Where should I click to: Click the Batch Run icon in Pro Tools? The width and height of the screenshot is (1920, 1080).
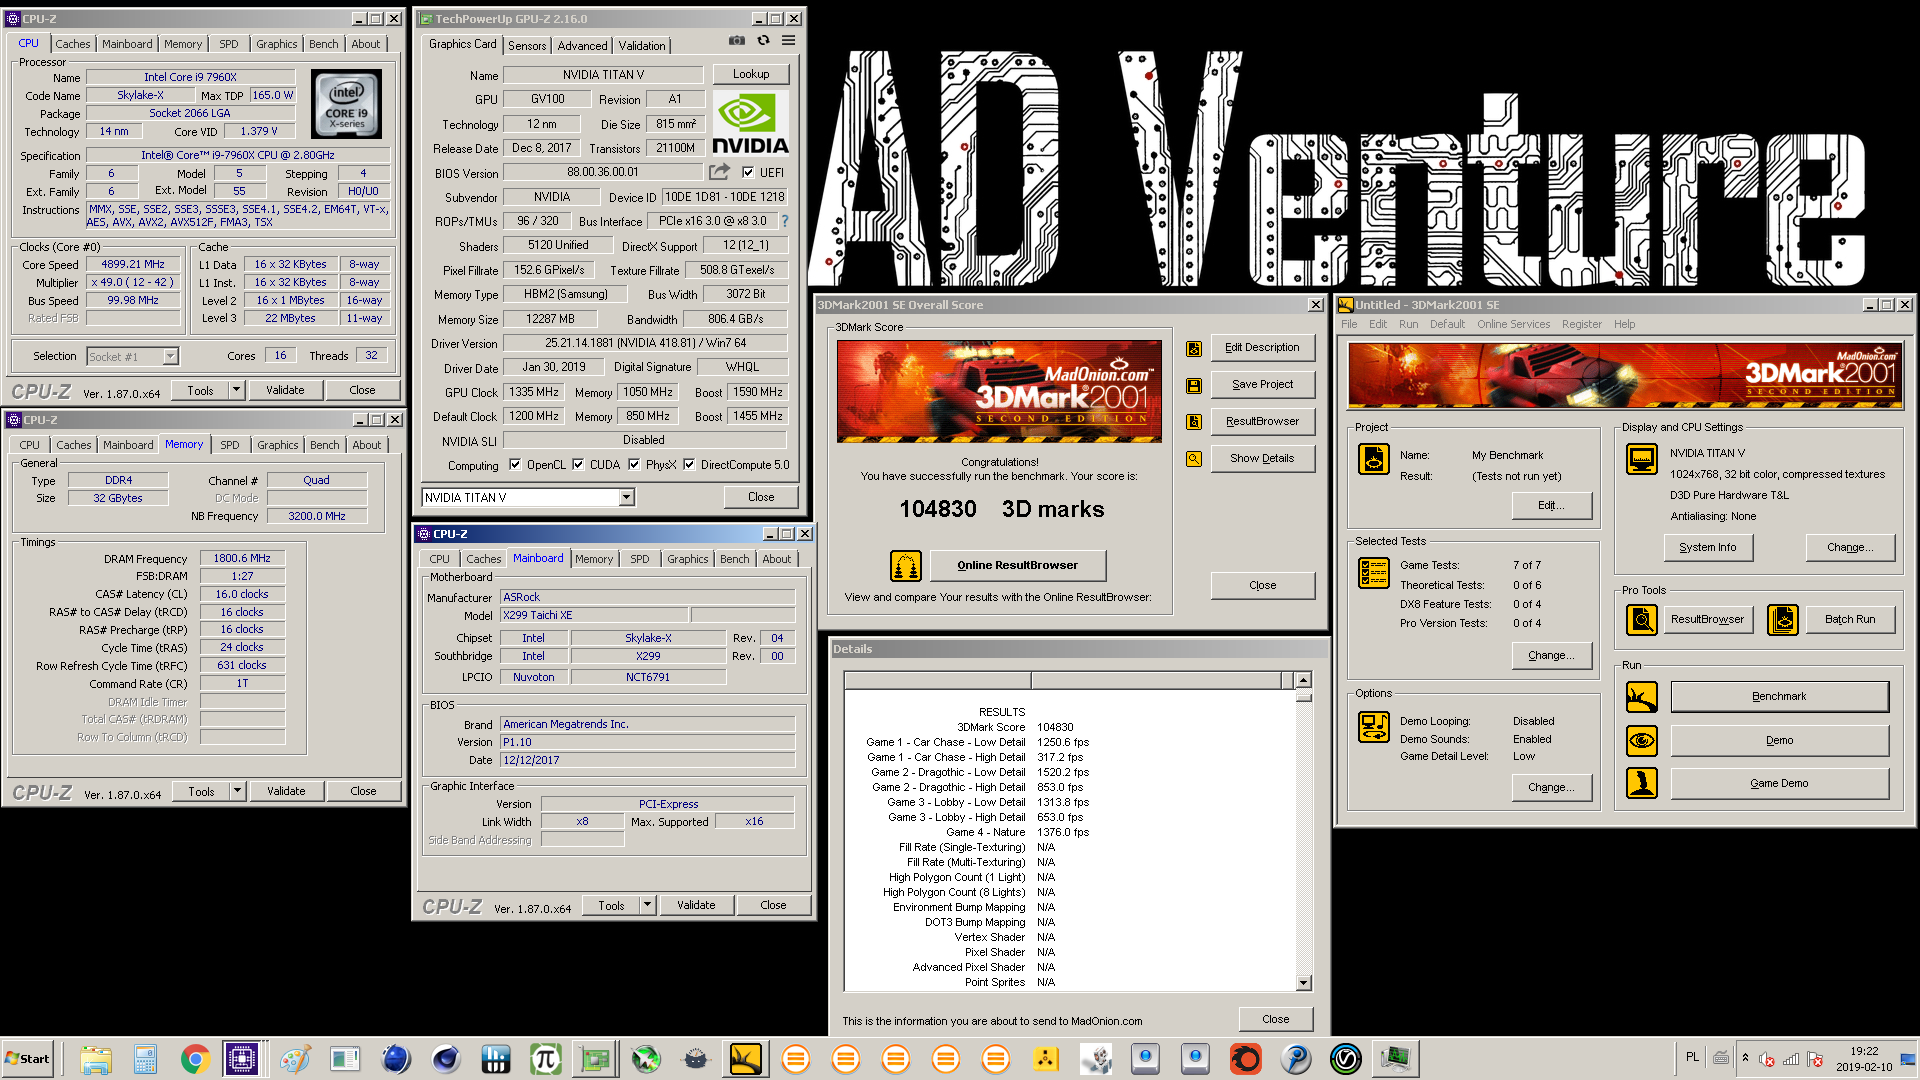(x=1783, y=620)
